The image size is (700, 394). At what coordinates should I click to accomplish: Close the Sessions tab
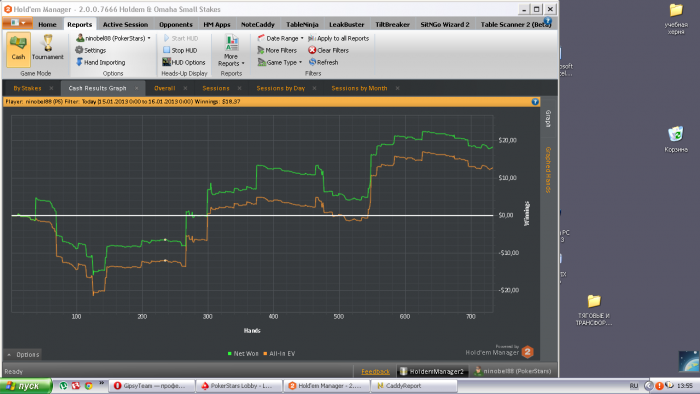(239, 88)
